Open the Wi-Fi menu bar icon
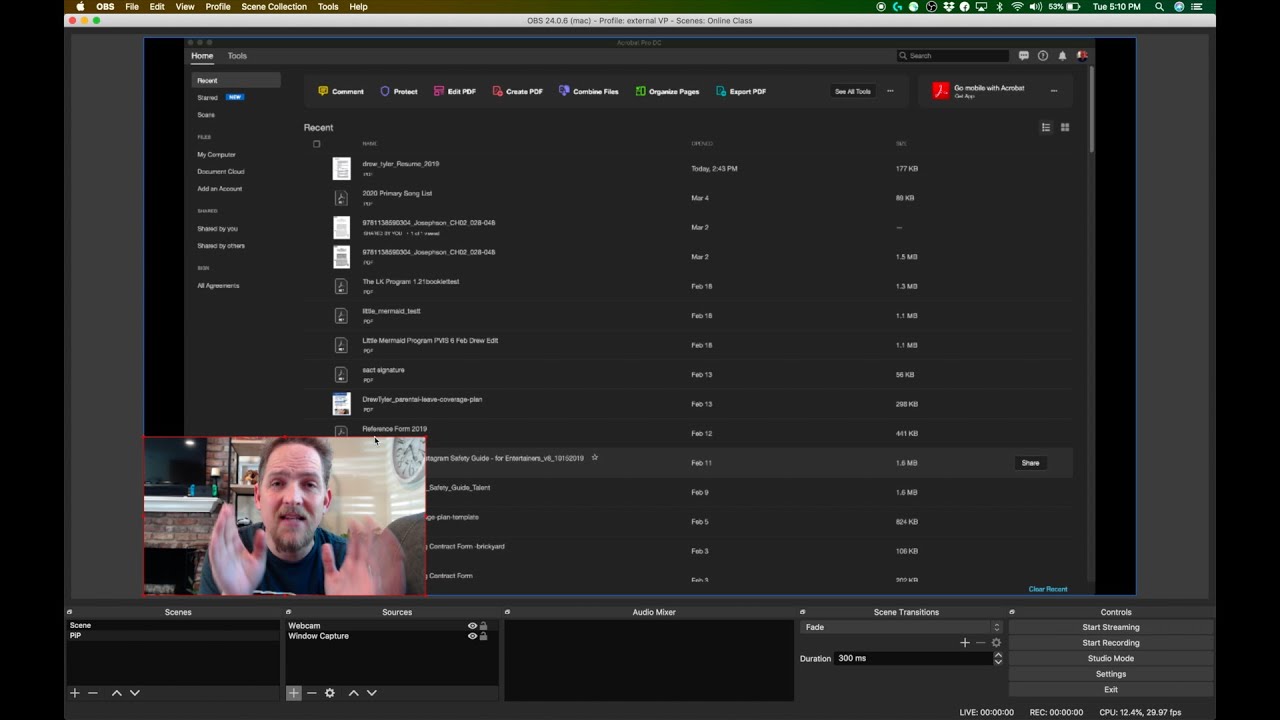Image resolution: width=1280 pixels, height=720 pixels. pos(1018,6)
